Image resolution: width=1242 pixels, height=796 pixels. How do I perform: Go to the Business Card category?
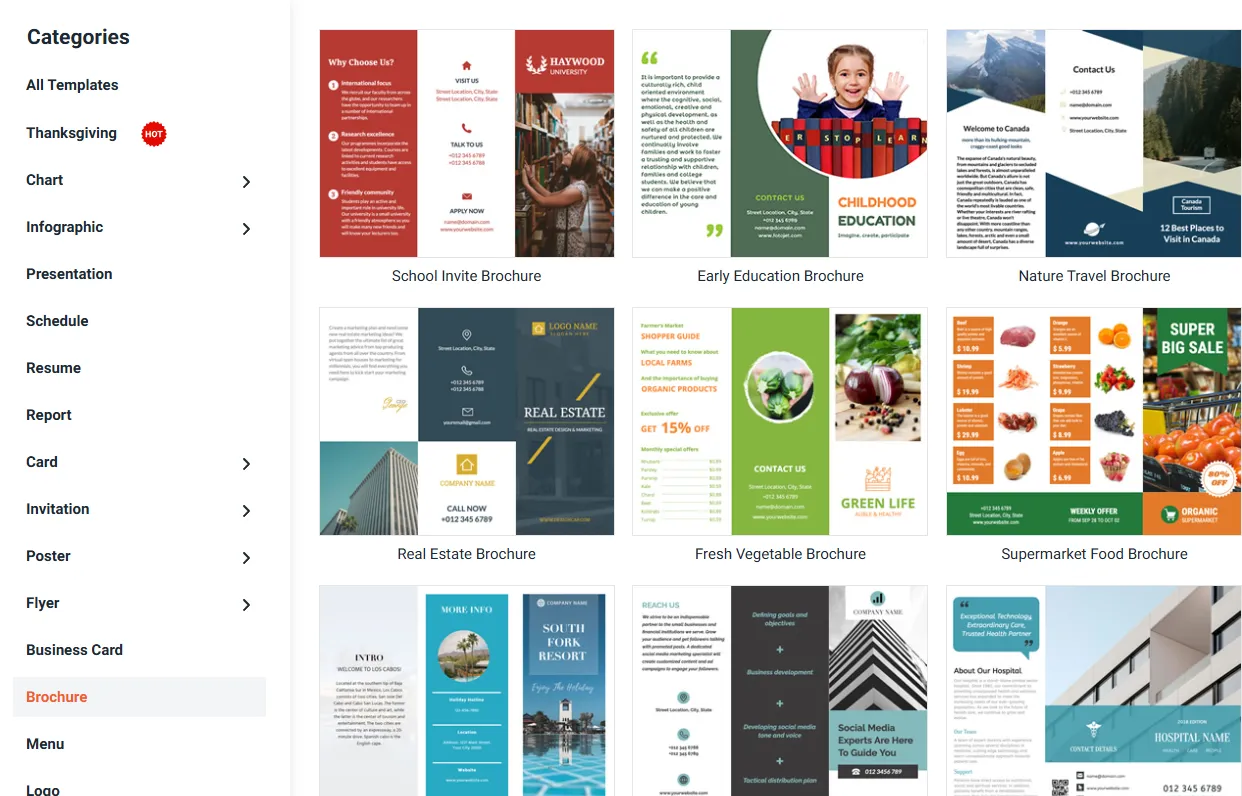pyautogui.click(x=74, y=650)
